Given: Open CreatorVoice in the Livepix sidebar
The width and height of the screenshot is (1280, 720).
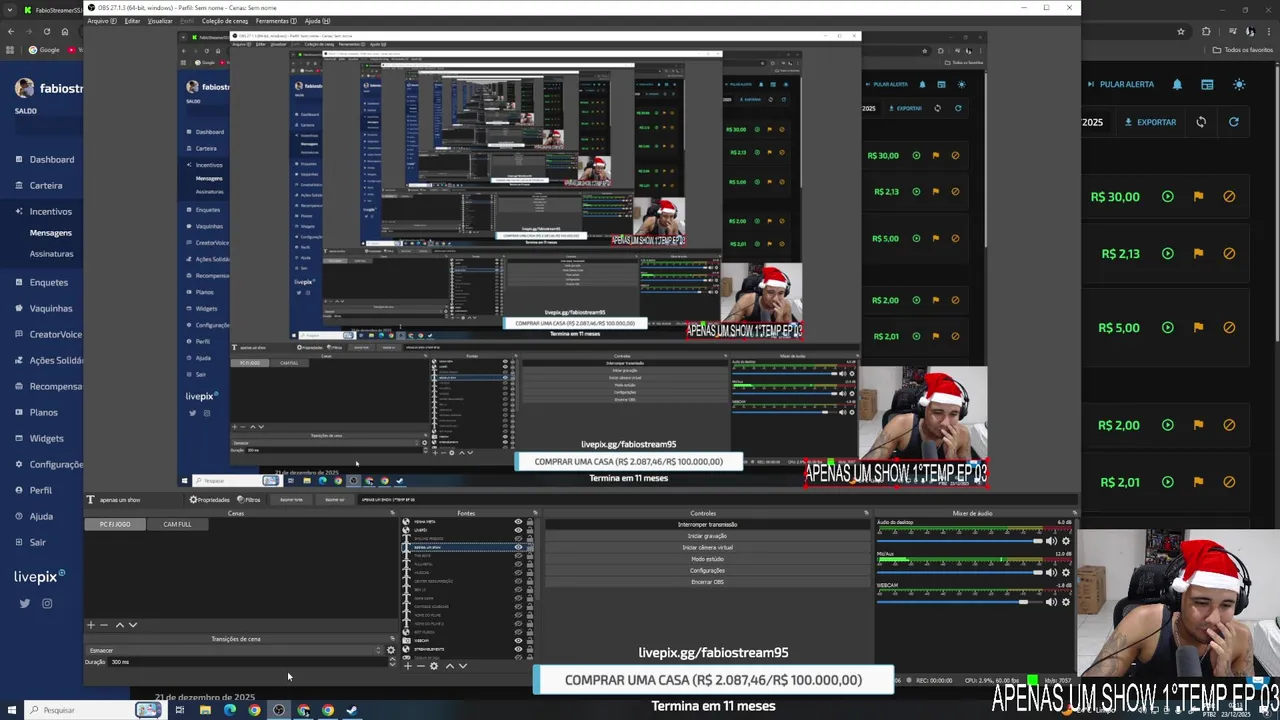Looking at the screenshot, I should coord(55,334).
